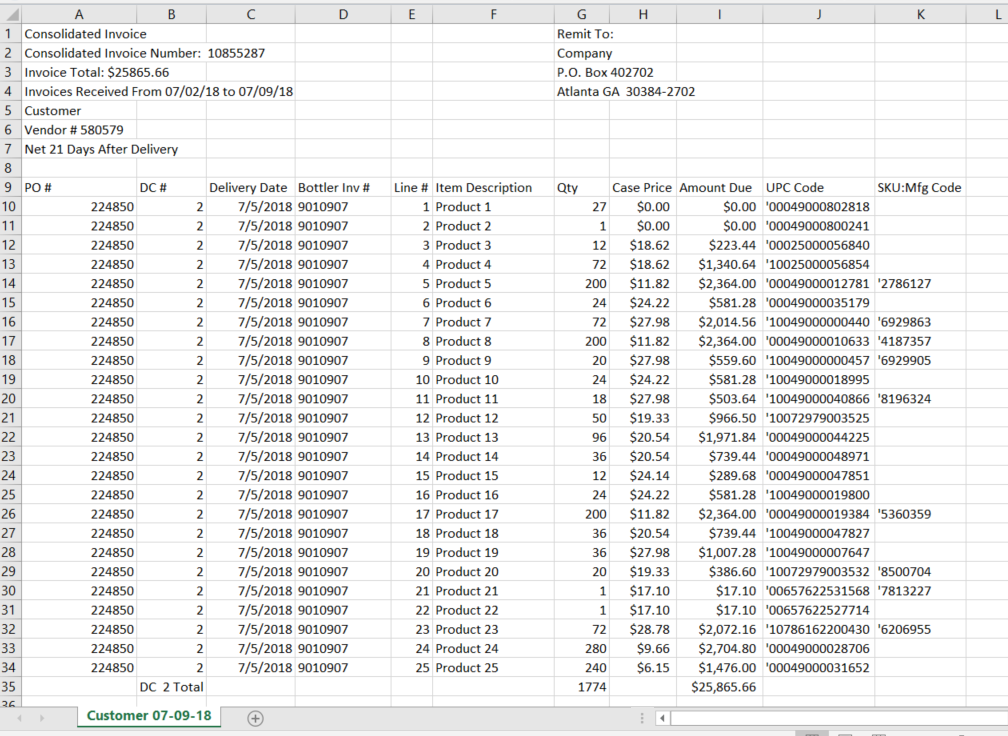The height and width of the screenshot is (736, 1008).
Task: Select the Vendor # 580579 cell
Action: 79,129
